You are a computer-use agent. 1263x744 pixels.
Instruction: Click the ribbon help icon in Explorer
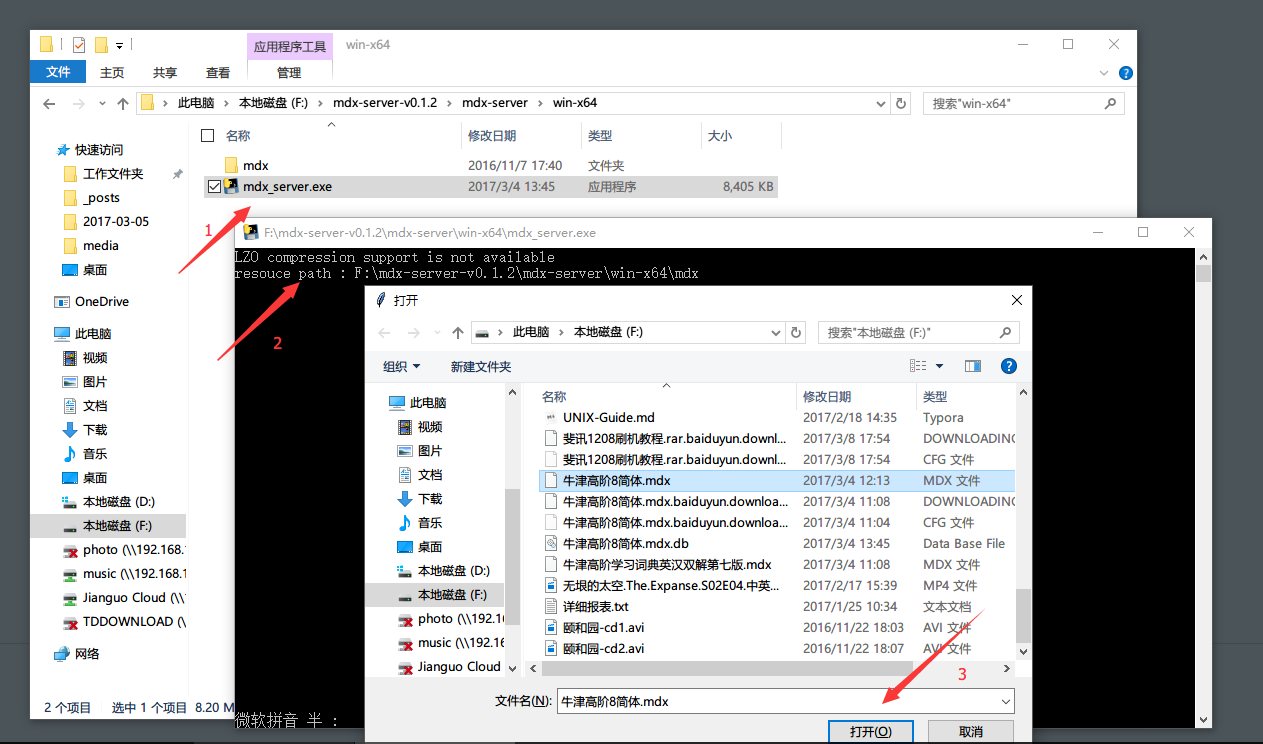tap(1125, 73)
